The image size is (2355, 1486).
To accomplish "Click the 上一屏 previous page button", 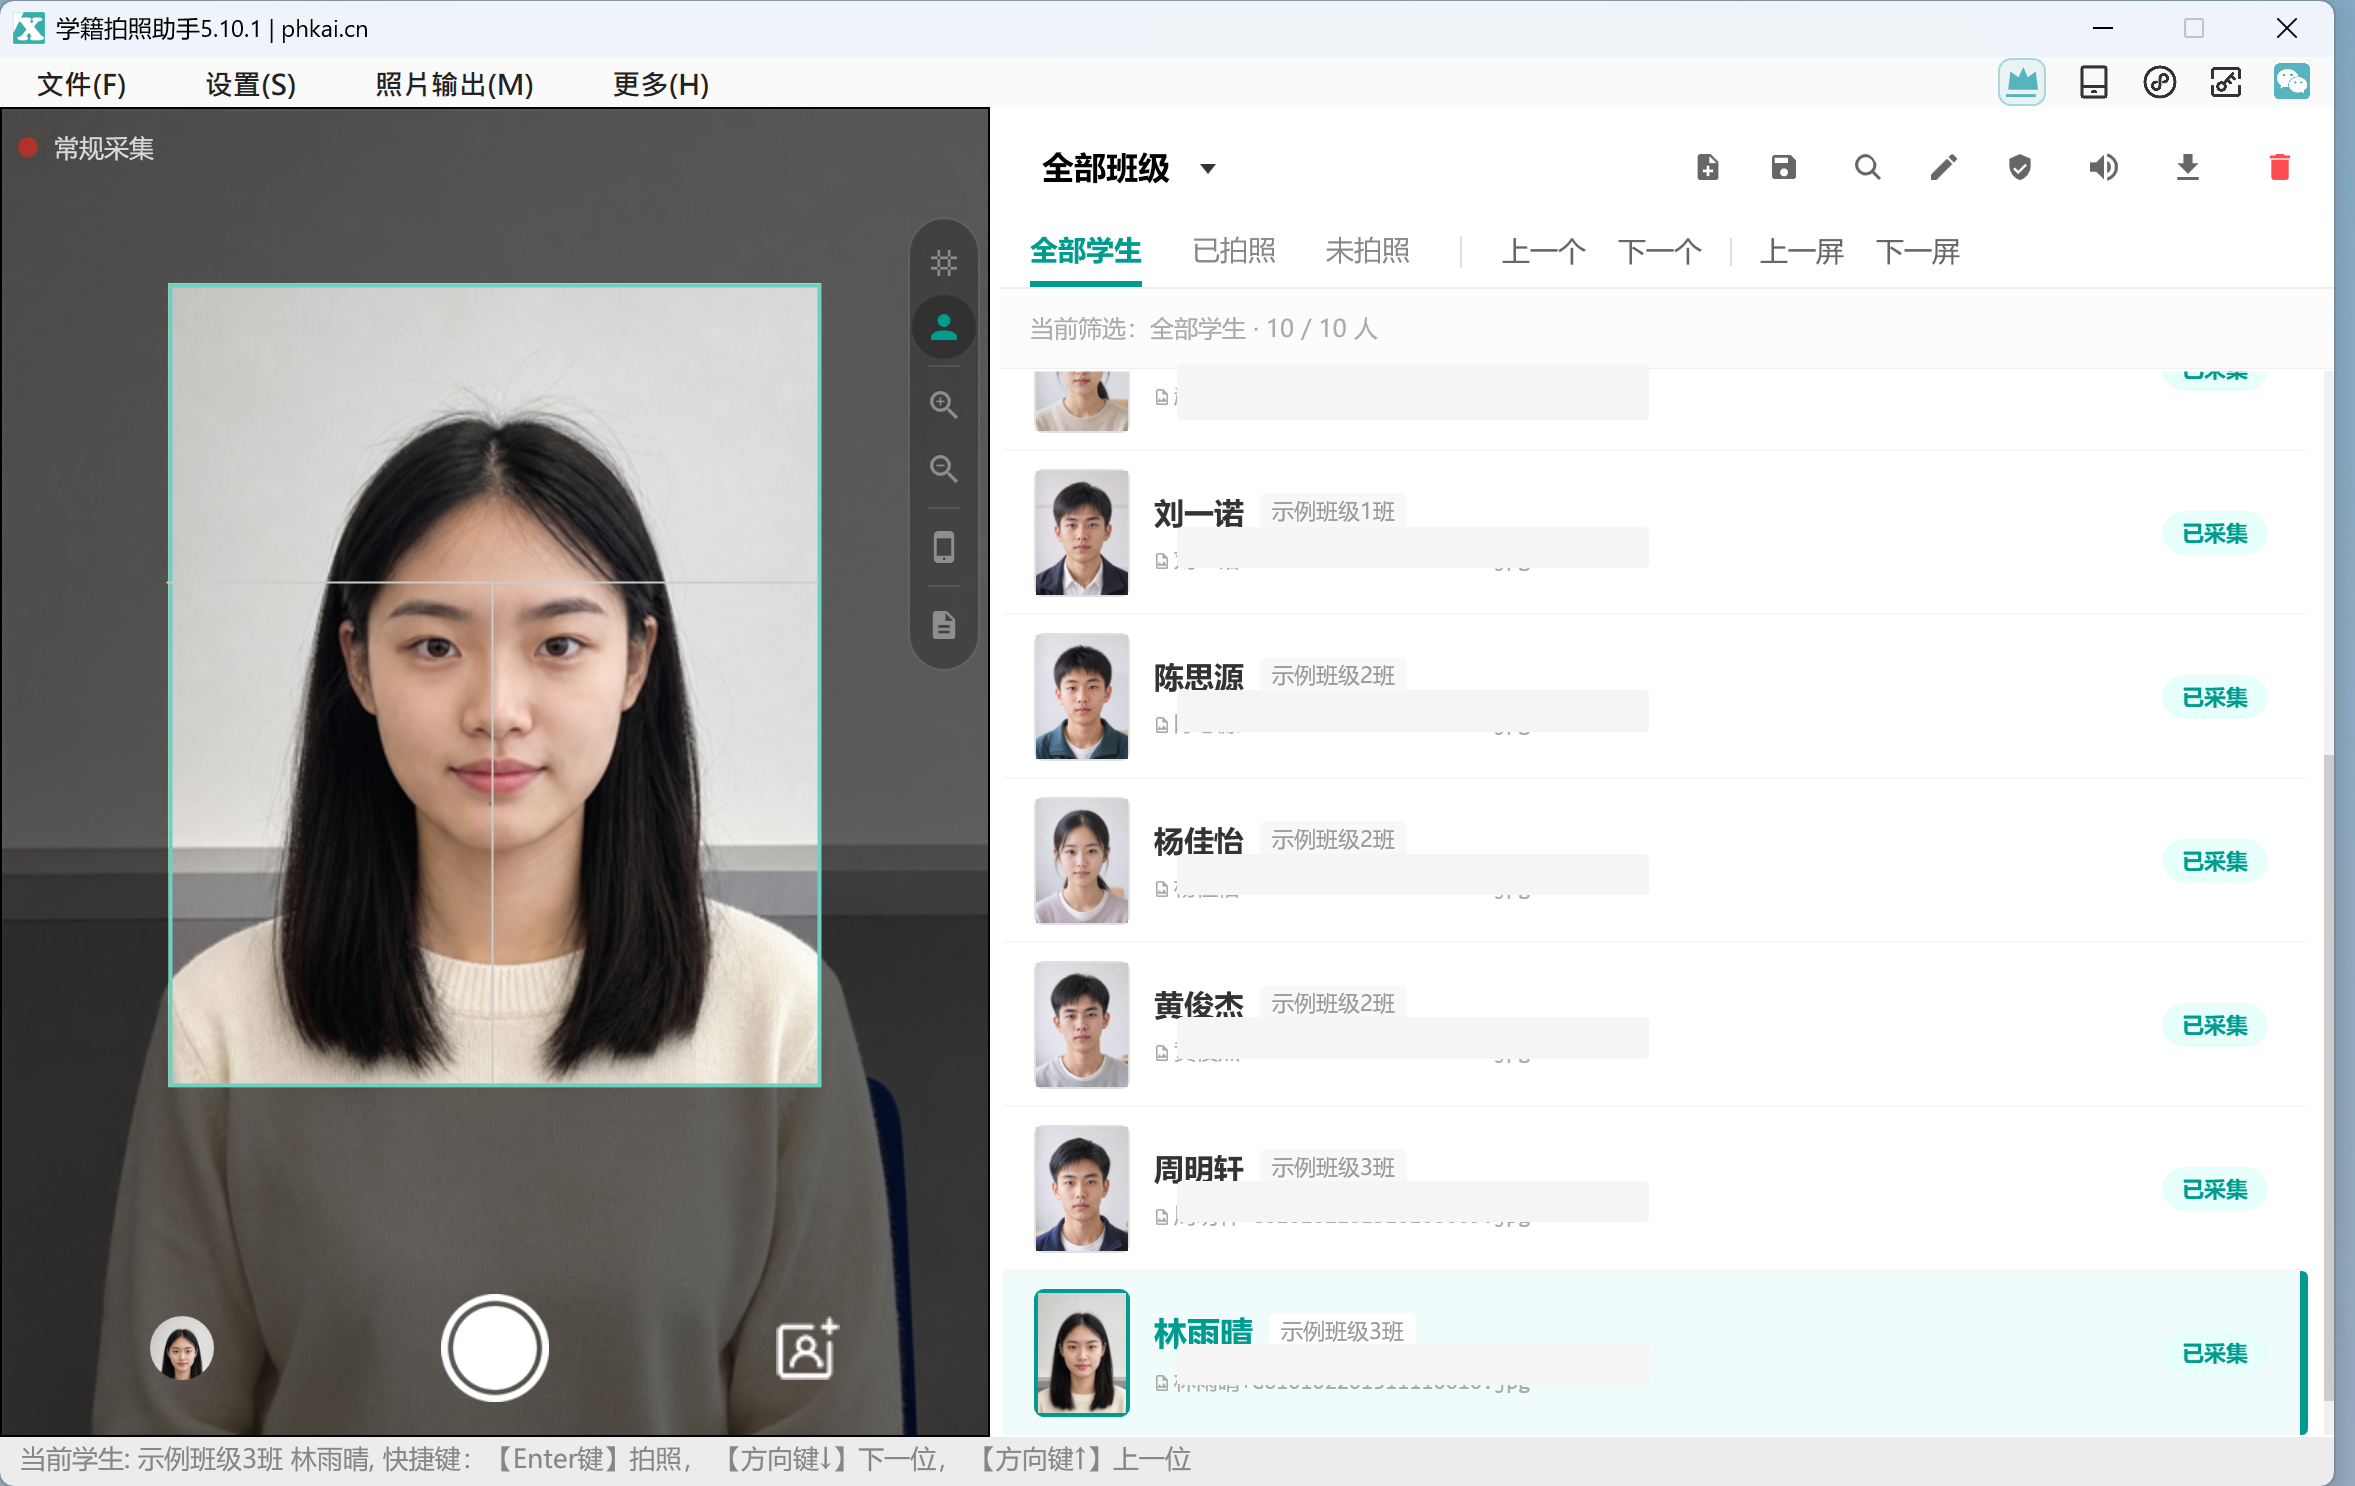I will [1801, 251].
